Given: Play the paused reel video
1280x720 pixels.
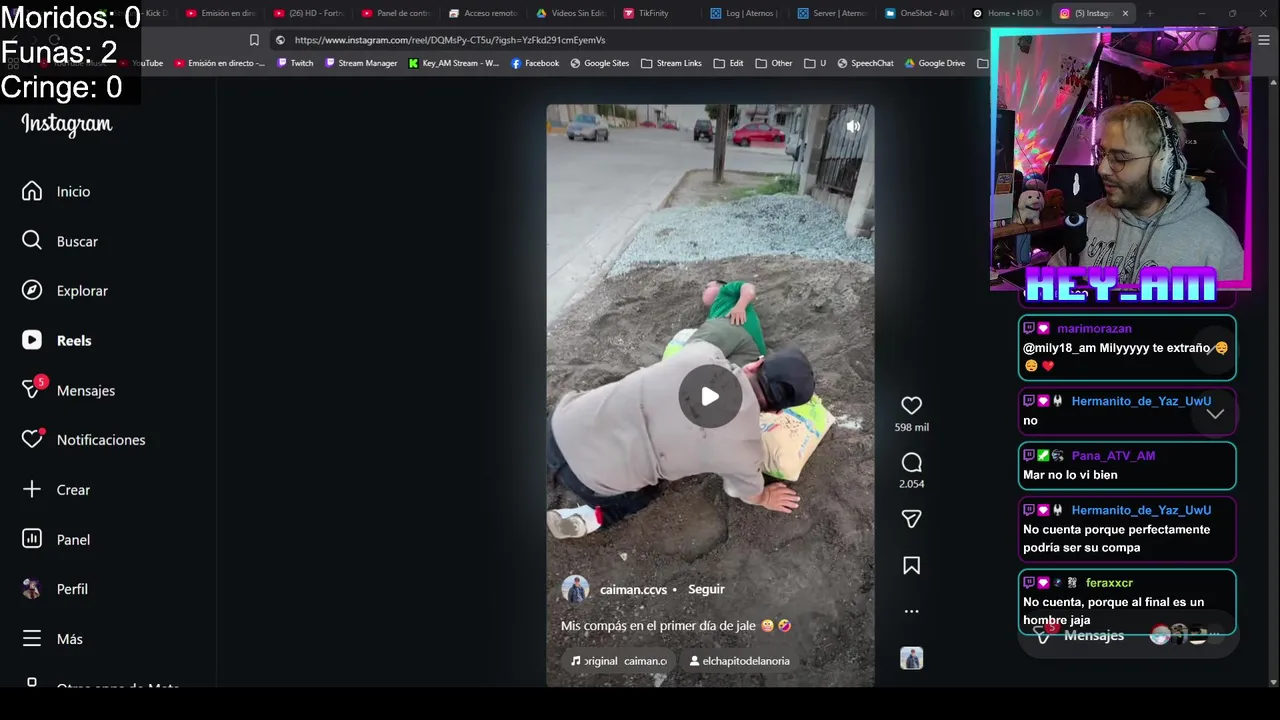Looking at the screenshot, I should click(710, 396).
